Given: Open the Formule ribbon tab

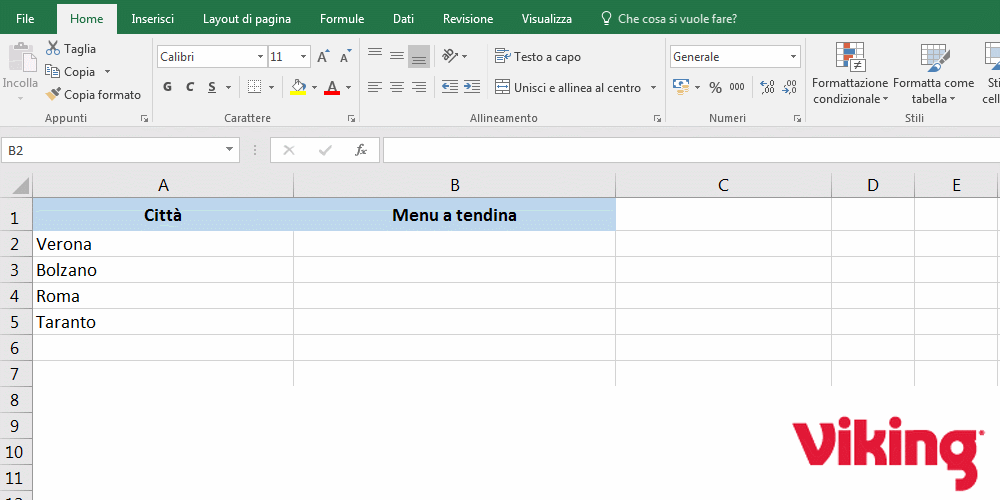Looking at the screenshot, I should coord(341,19).
